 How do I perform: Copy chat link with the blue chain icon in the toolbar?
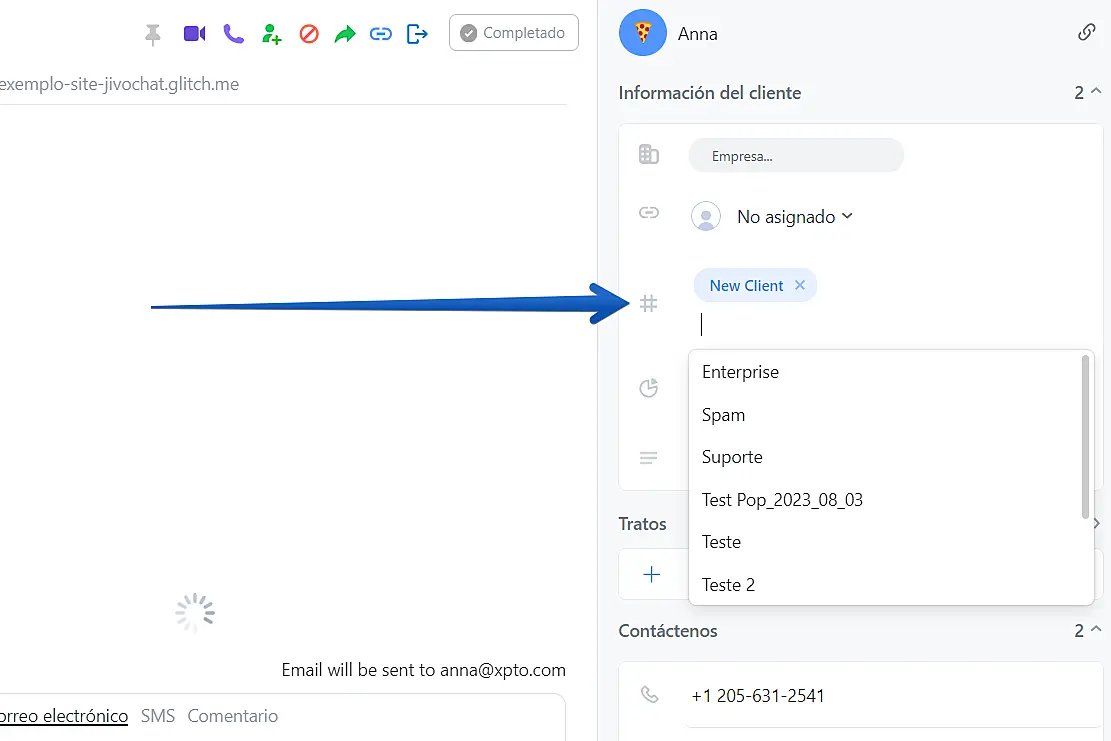380,34
